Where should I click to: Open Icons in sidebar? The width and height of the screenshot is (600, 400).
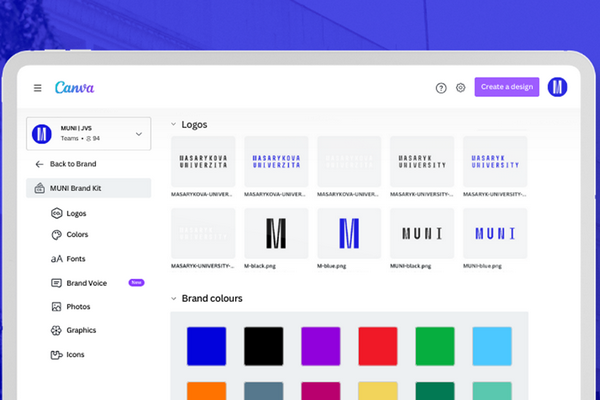pyautogui.click(x=75, y=354)
